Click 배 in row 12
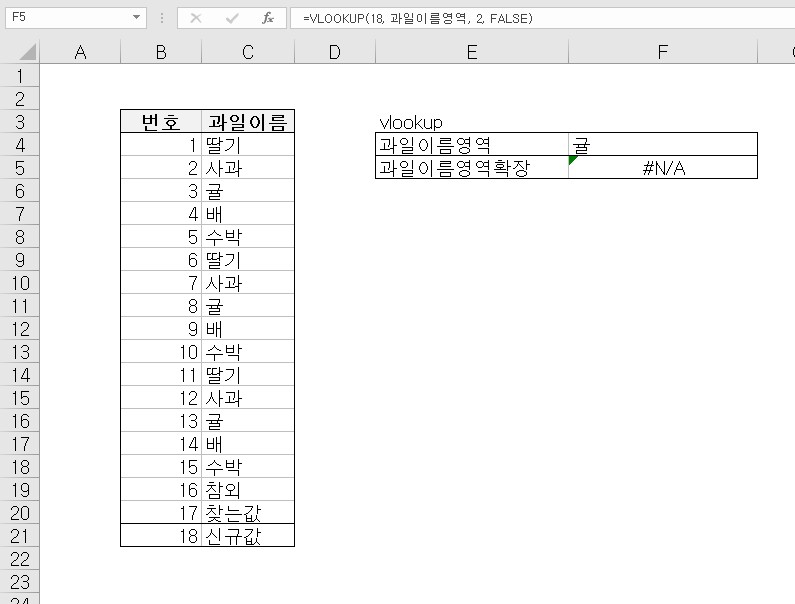Image resolution: width=795 pixels, height=604 pixels. point(248,329)
